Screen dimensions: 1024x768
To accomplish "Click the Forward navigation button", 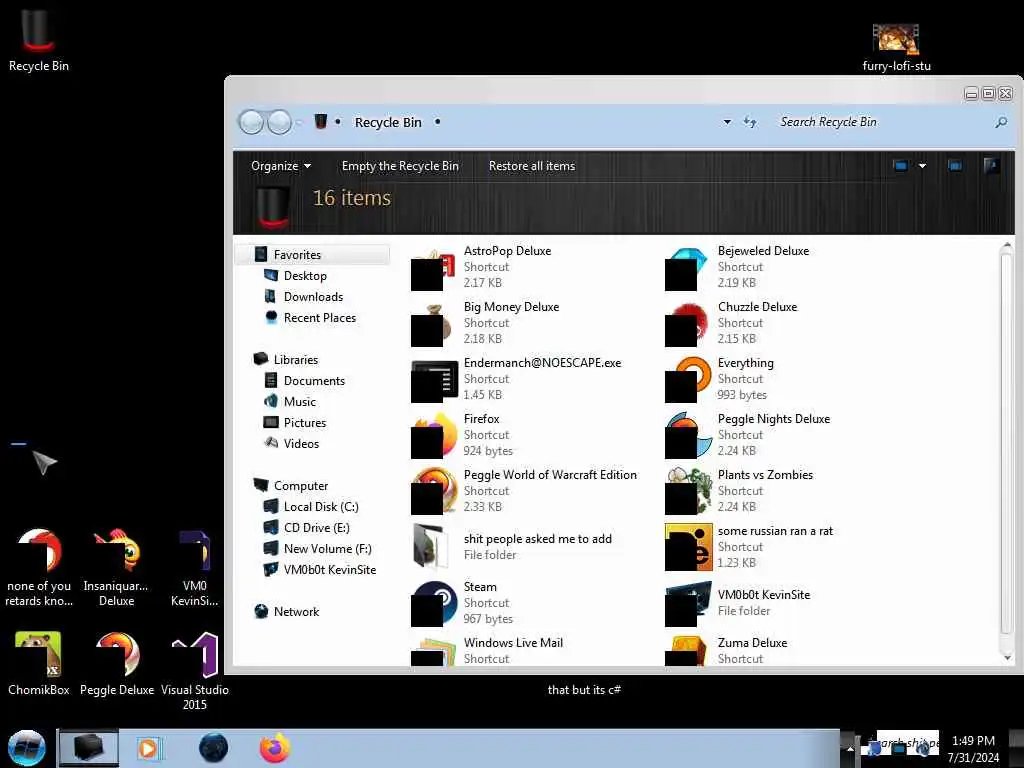I will click(280, 122).
